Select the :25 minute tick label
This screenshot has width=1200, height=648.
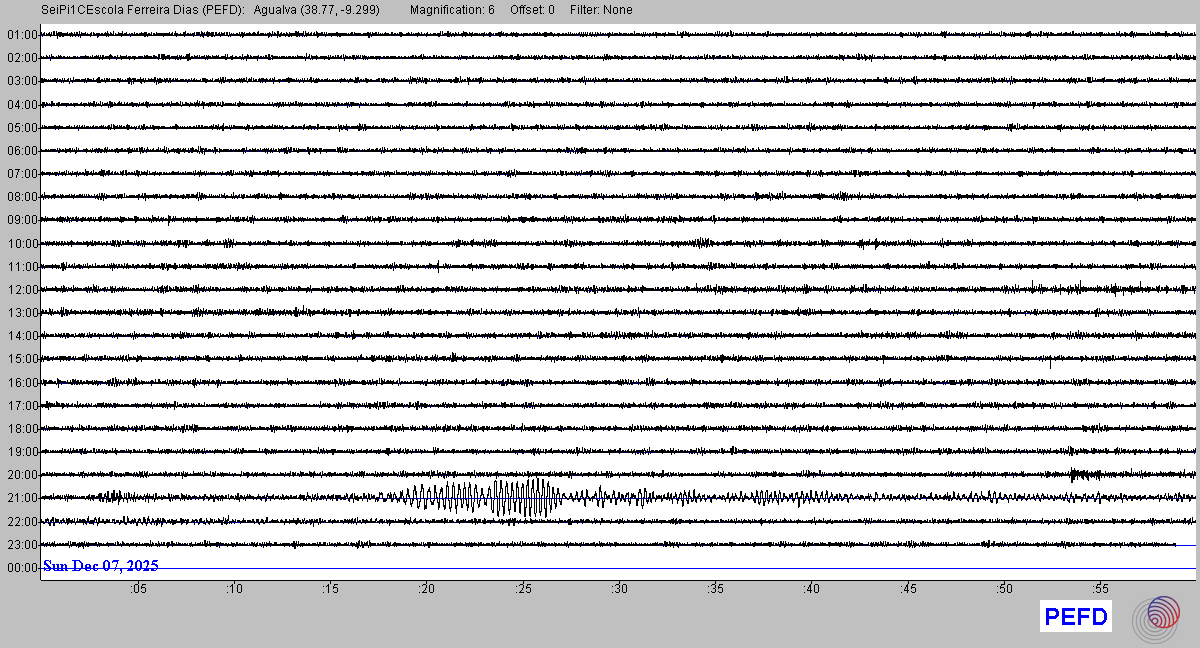pyautogui.click(x=522, y=589)
